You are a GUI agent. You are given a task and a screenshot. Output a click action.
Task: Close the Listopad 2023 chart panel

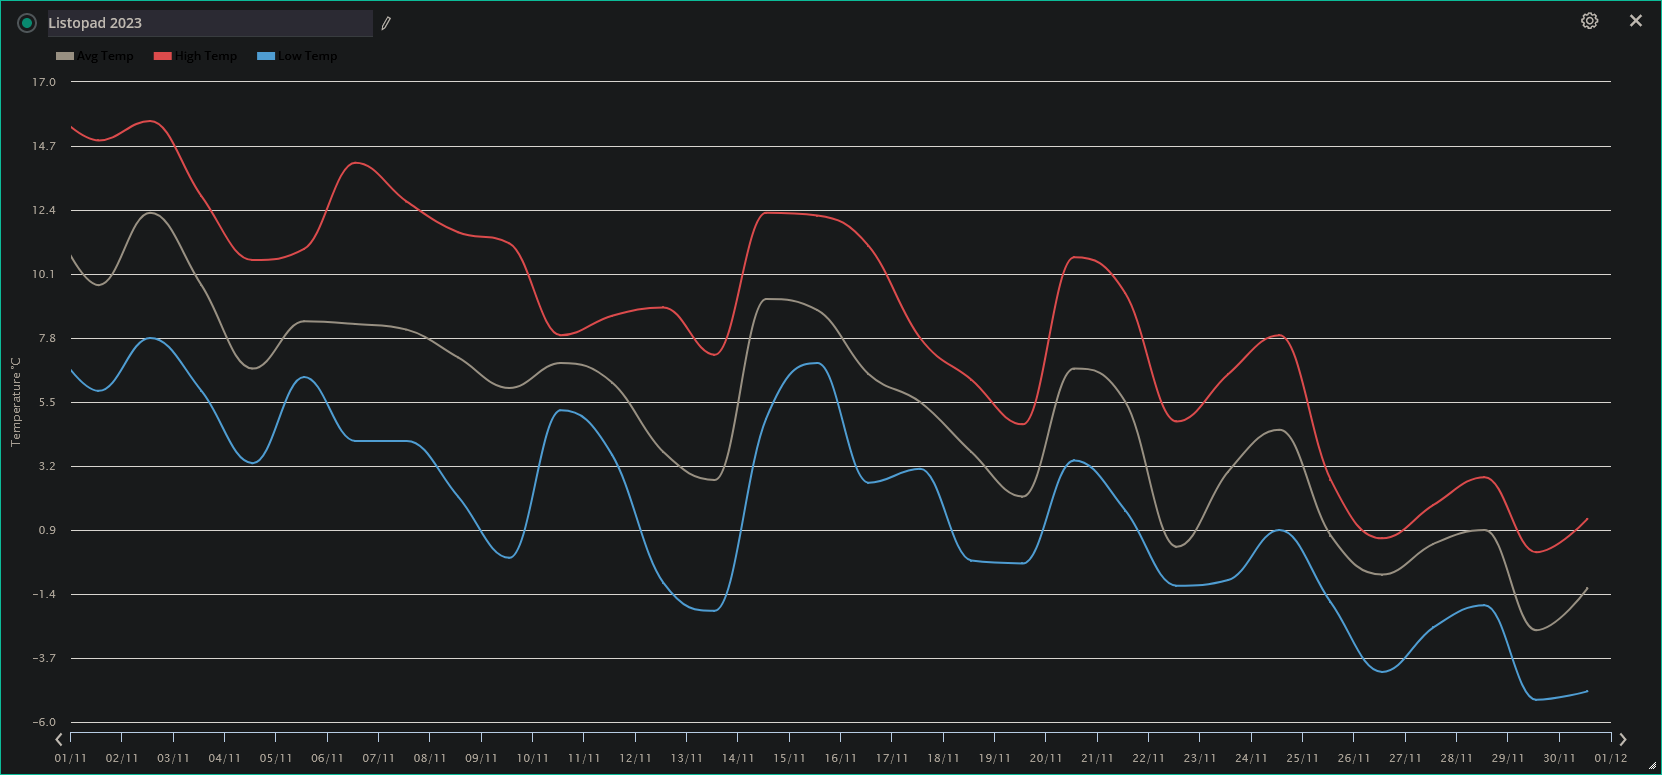click(x=1636, y=21)
